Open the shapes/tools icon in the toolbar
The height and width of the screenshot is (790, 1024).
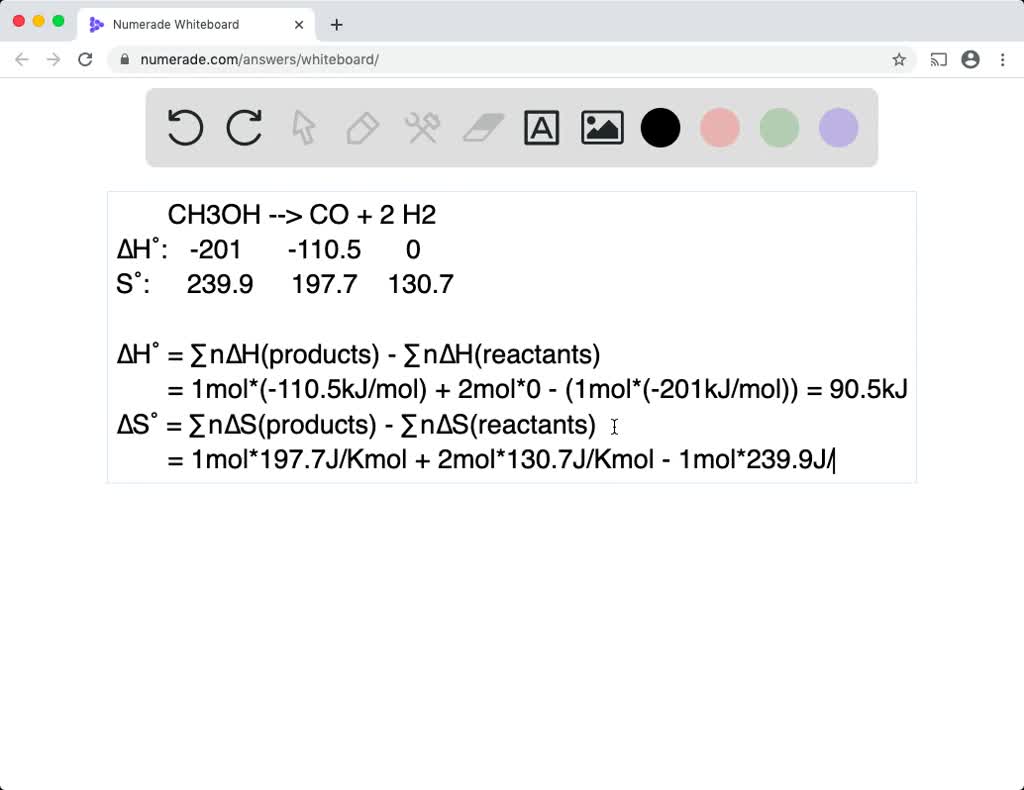tap(422, 127)
